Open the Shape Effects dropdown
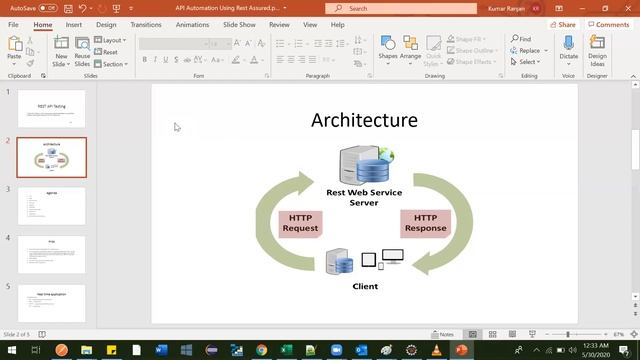 [471, 62]
